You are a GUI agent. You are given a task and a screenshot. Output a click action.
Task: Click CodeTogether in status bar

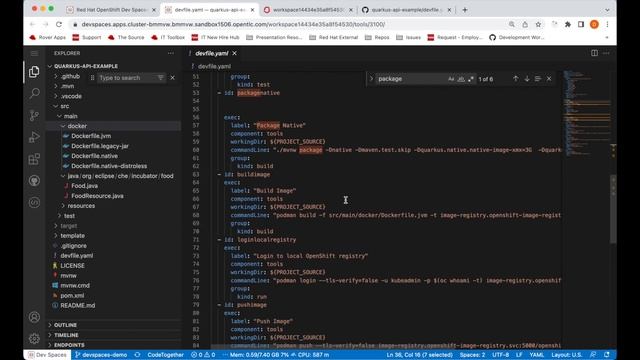165,355
